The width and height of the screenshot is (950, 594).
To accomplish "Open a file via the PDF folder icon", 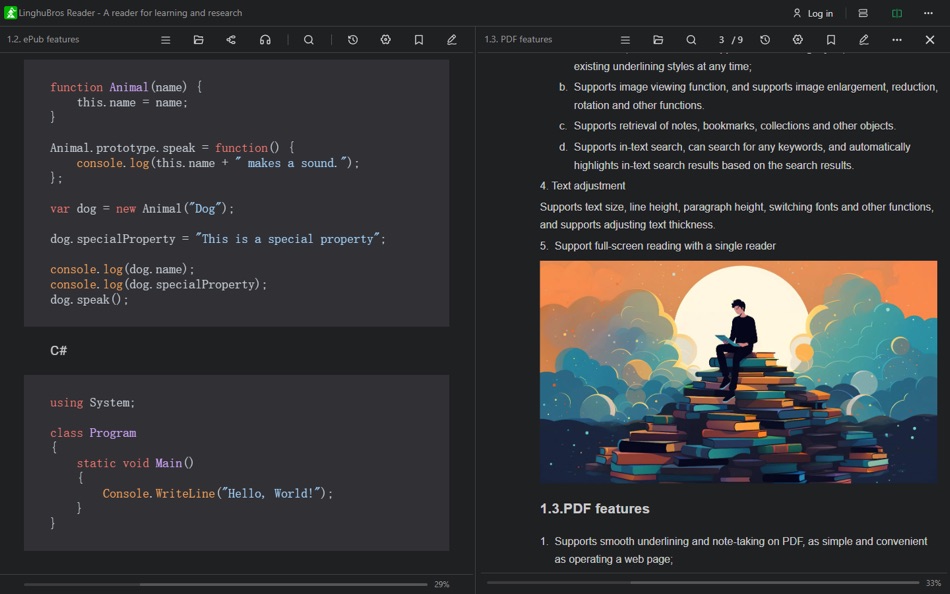I will click(x=658, y=39).
